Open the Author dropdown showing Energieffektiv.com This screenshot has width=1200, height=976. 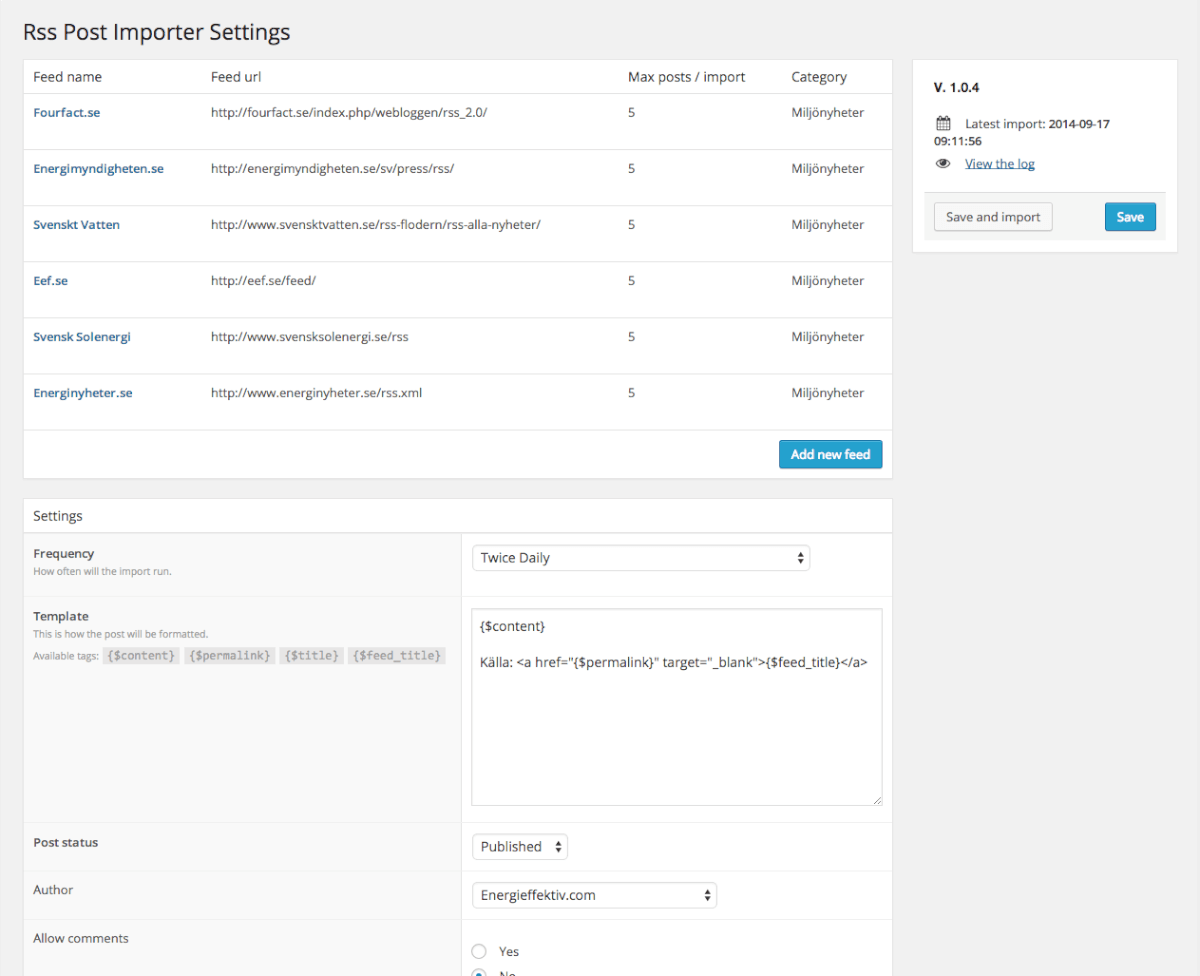point(594,895)
